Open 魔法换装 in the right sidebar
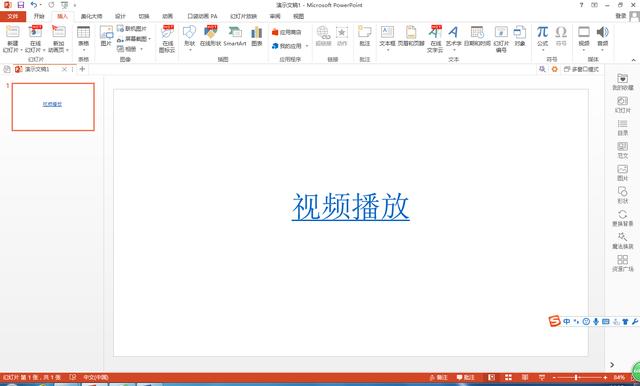This screenshot has width=640, height=386. click(622, 241)
